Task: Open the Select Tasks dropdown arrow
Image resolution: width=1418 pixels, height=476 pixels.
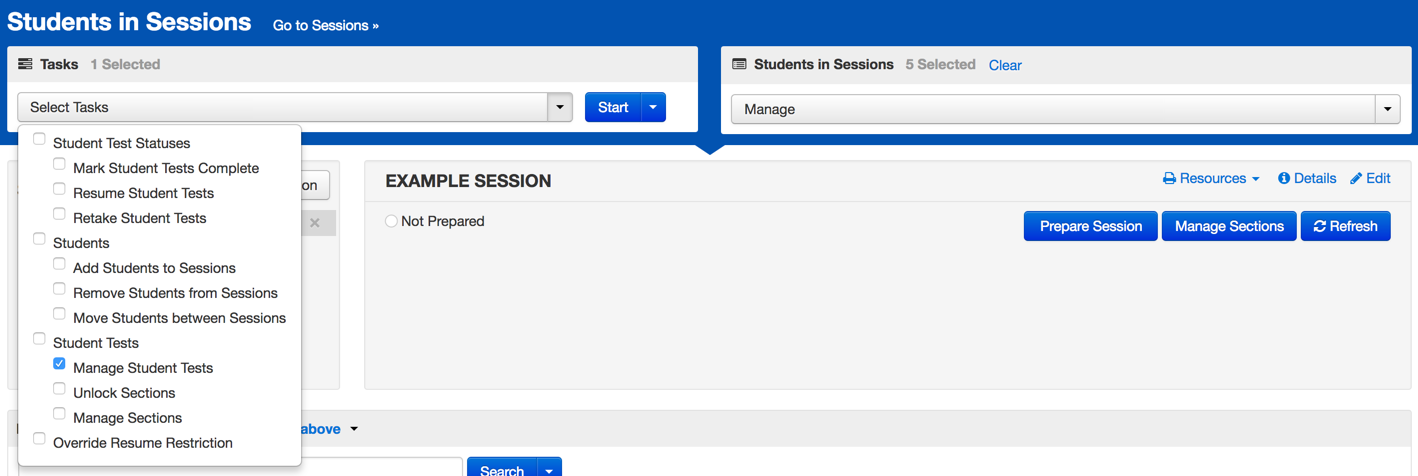Action: [560, 107]
